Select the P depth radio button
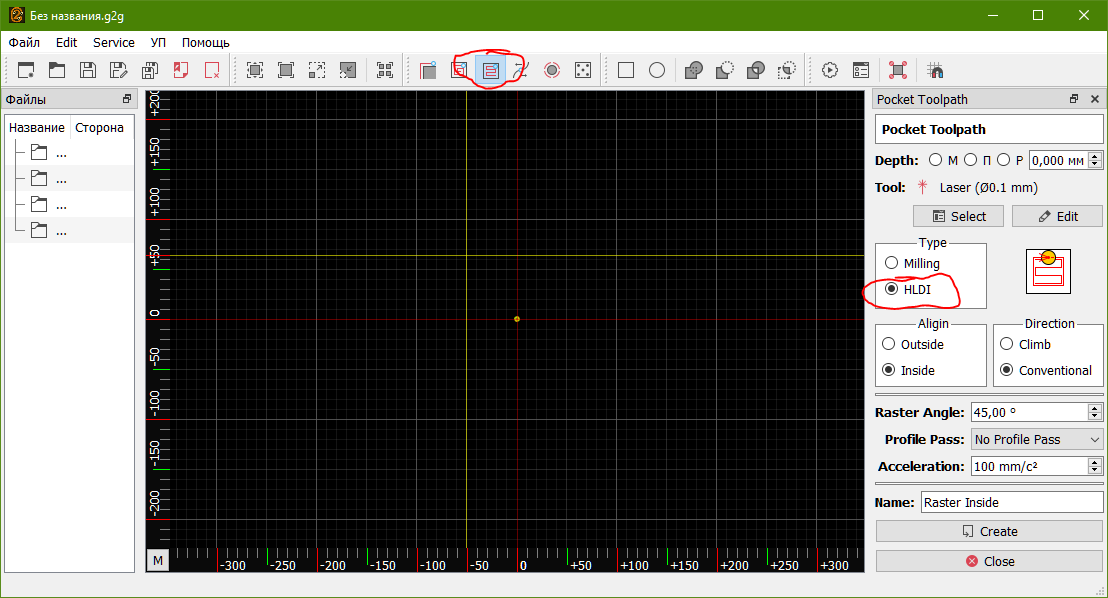The image size is (1108, 598). click(x=1003, y=160)
